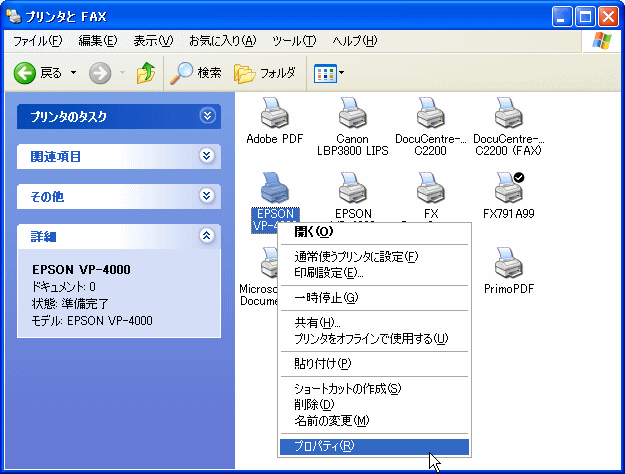Choose 名前の変更(M) in context menu
The width and height of the screenshot is (625, 474).
(x=374, y=421)
